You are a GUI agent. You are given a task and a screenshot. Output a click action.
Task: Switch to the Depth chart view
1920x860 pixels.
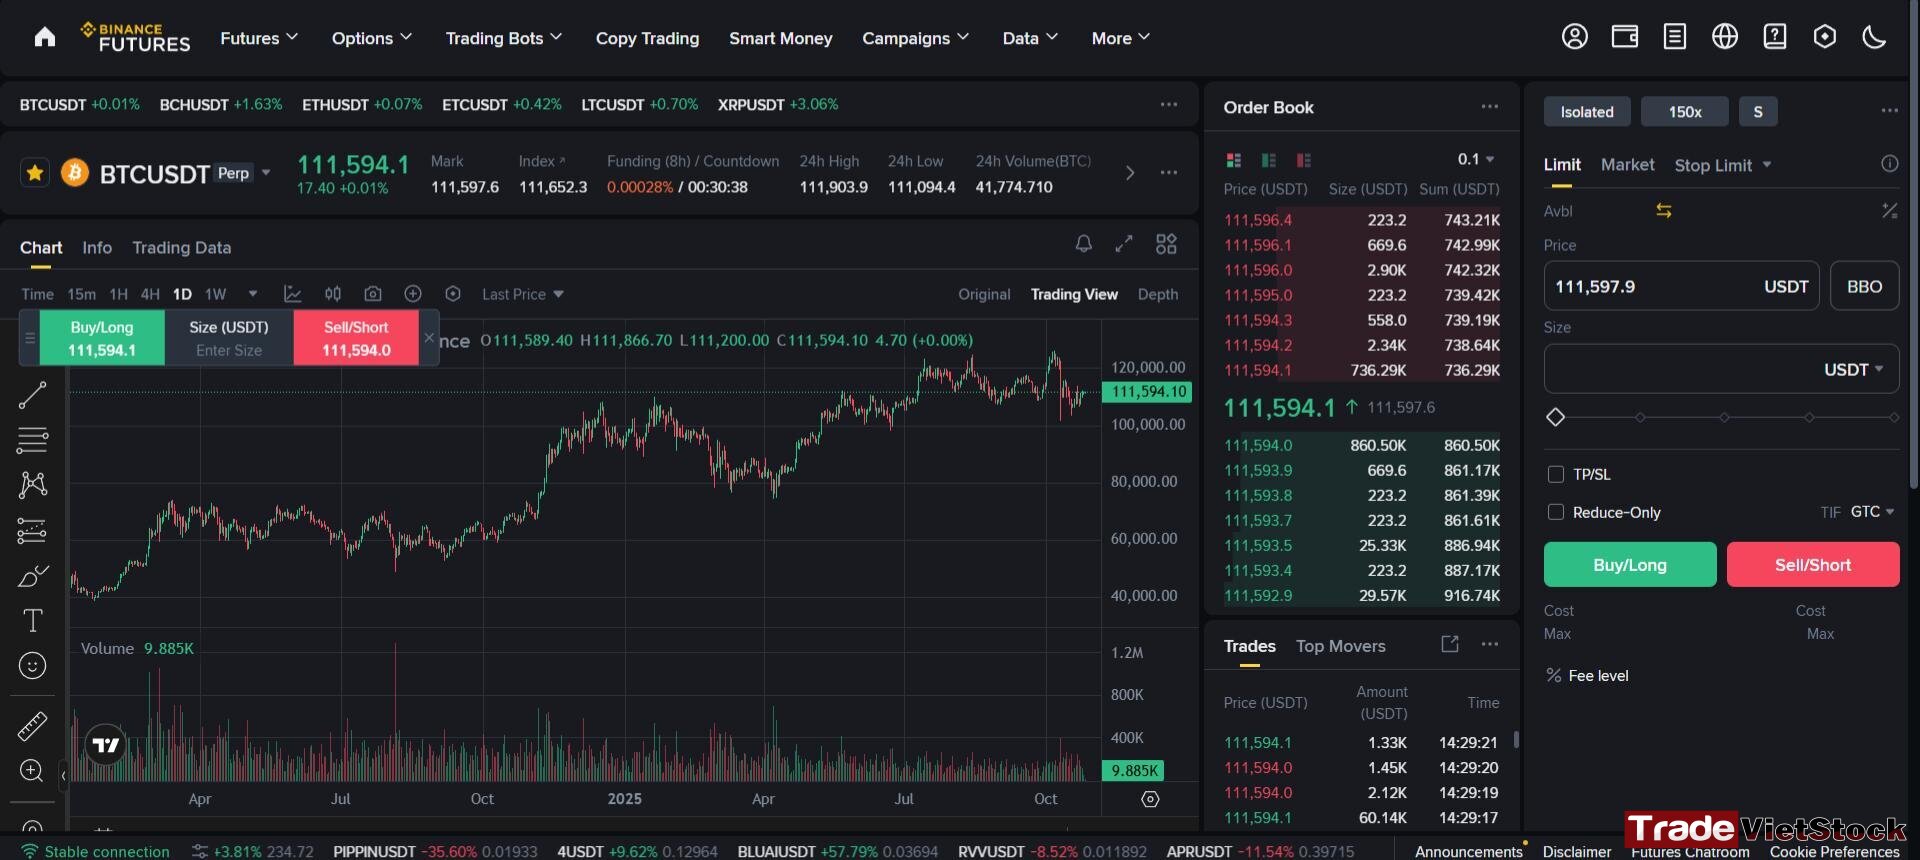click(x=1158, y=294)
